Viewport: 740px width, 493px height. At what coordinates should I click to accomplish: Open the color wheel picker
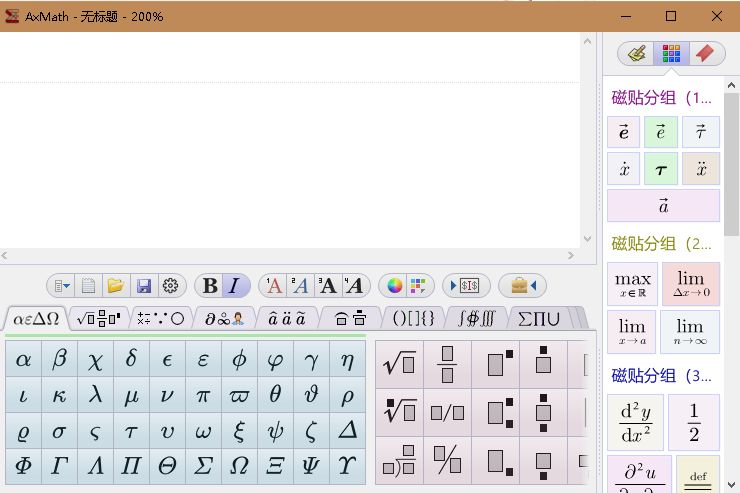tap(394, 285)
